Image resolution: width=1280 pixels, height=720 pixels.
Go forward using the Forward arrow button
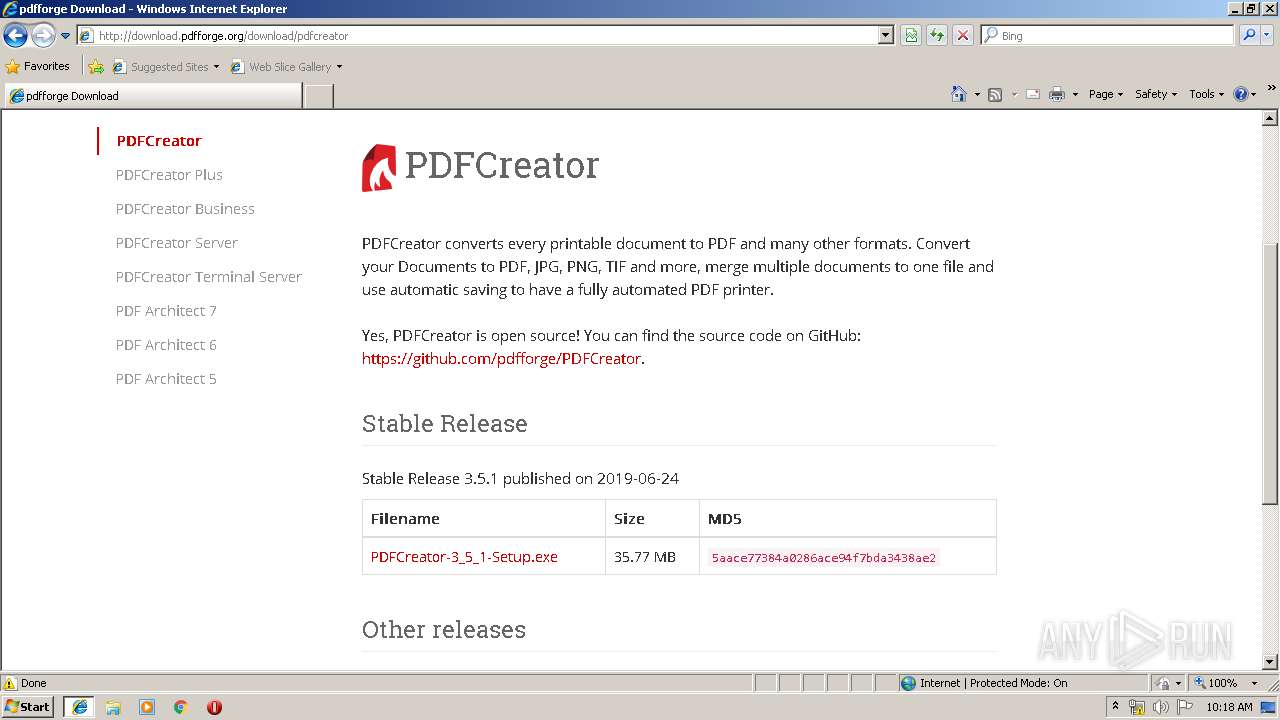pyautogui.click(x=43, y=36)
